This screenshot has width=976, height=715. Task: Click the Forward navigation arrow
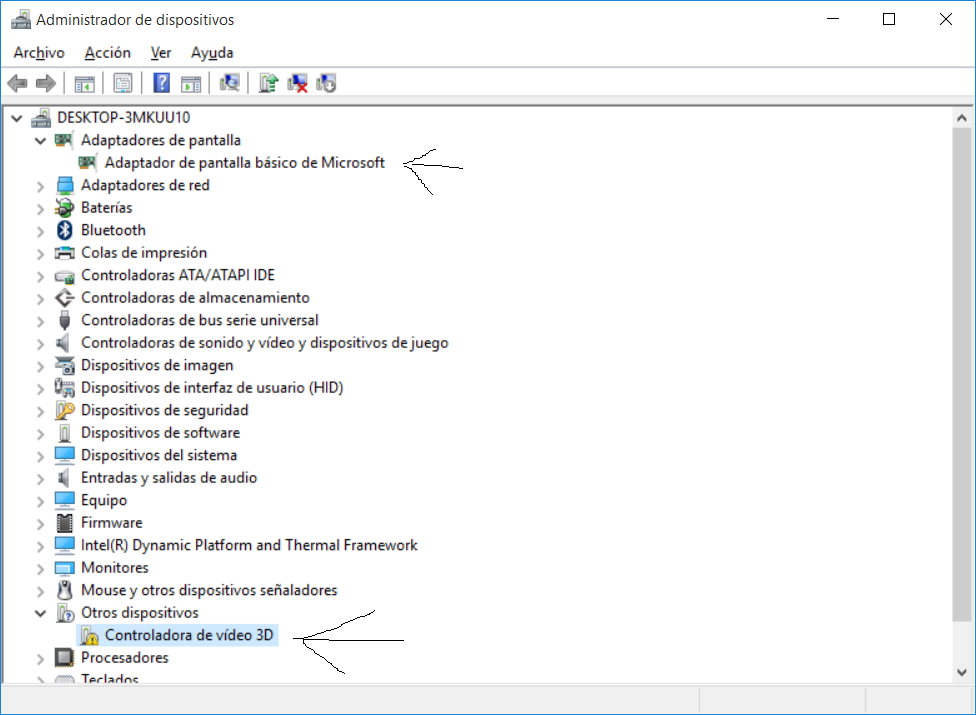click(x=45, y=82)
